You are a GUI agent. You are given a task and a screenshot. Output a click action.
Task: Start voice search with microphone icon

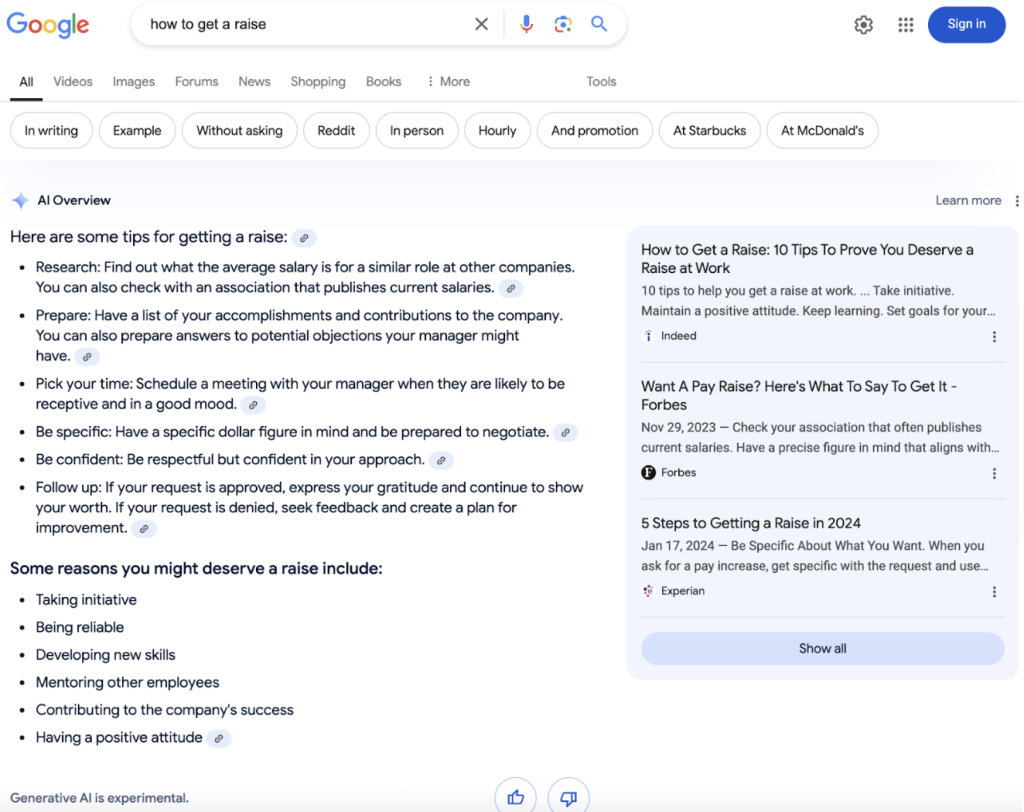[x=526, y=24]
